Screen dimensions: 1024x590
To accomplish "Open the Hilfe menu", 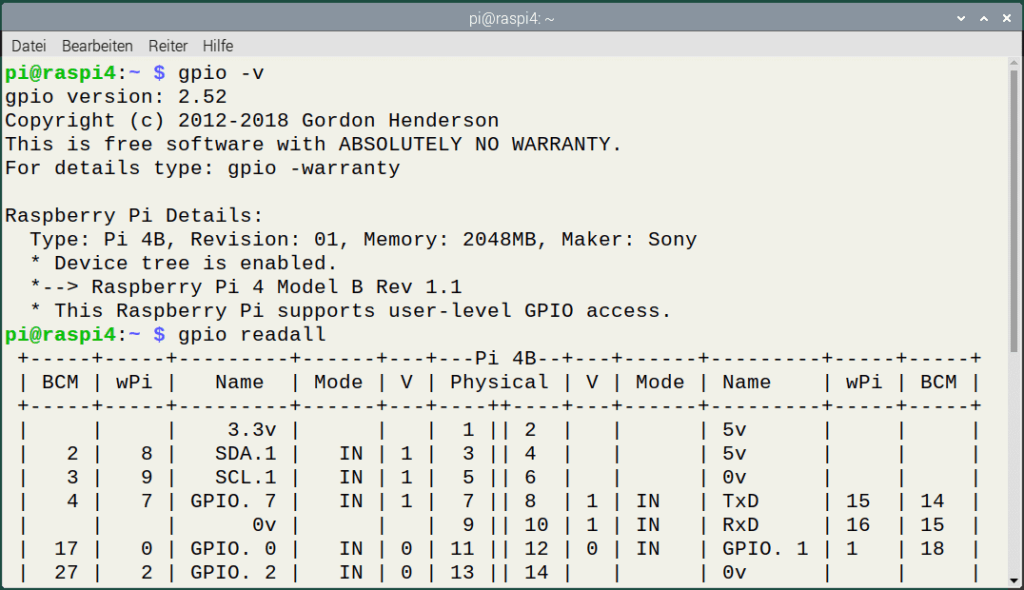I will click(x=217, y=45).
